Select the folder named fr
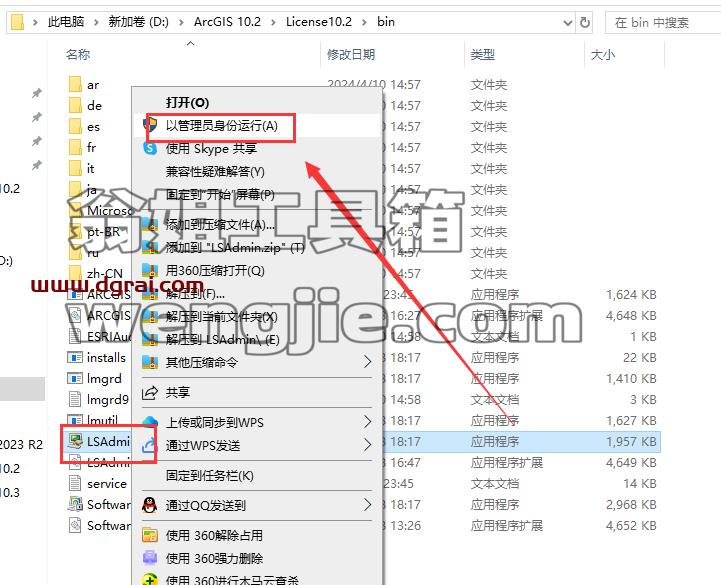721x585 pixels. [x=92, y=148]
